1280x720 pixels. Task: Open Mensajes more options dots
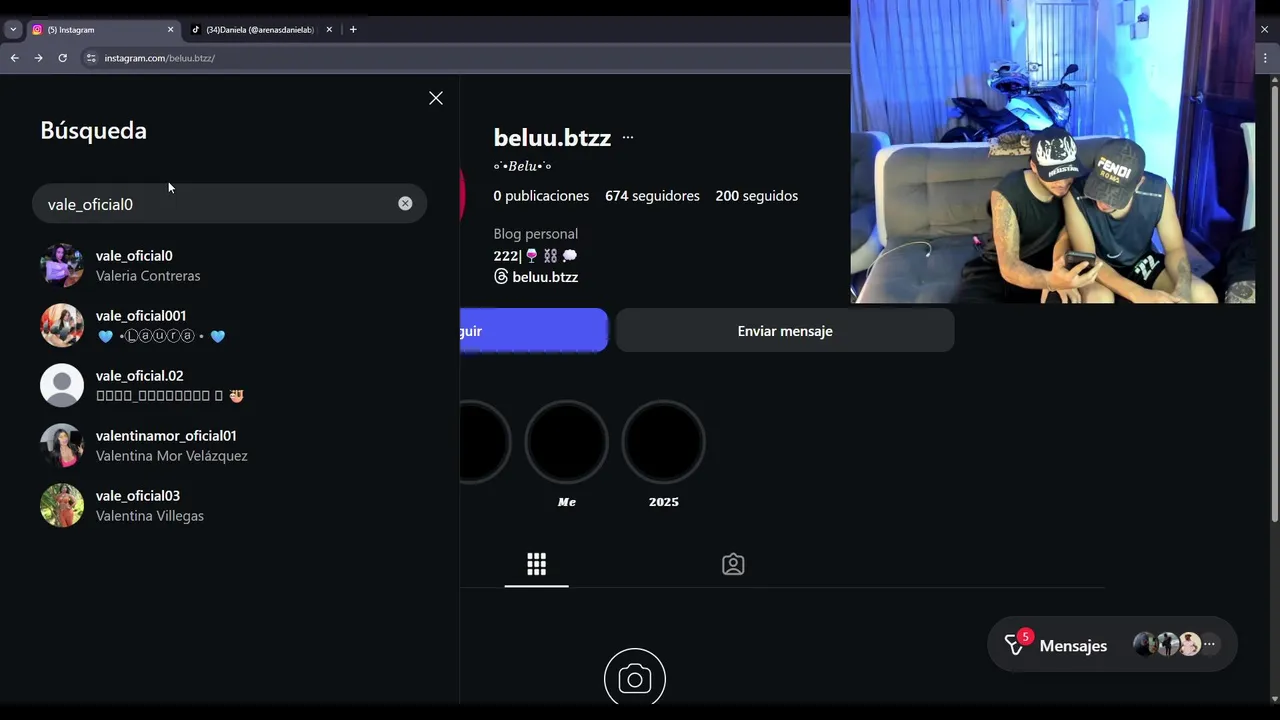1209,645
